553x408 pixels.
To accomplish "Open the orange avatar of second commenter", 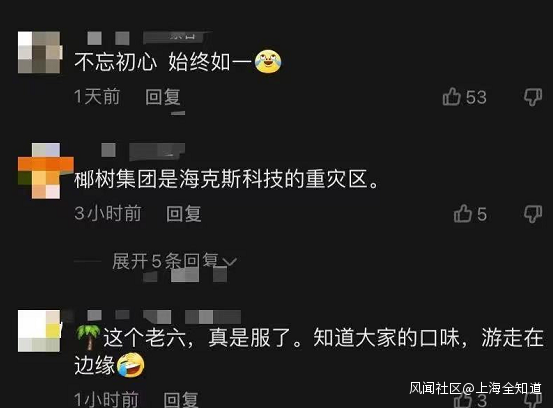I will [x=46, y=171].
